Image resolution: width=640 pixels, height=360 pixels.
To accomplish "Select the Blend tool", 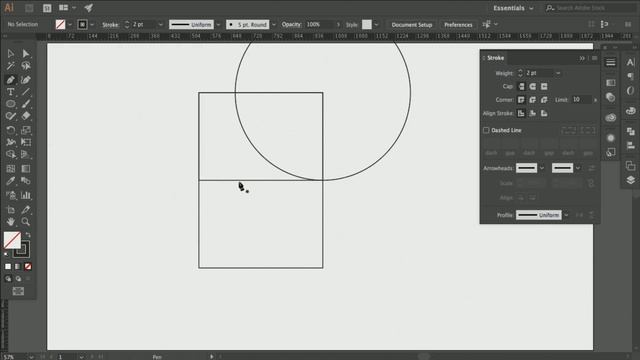I will (26, 181).
